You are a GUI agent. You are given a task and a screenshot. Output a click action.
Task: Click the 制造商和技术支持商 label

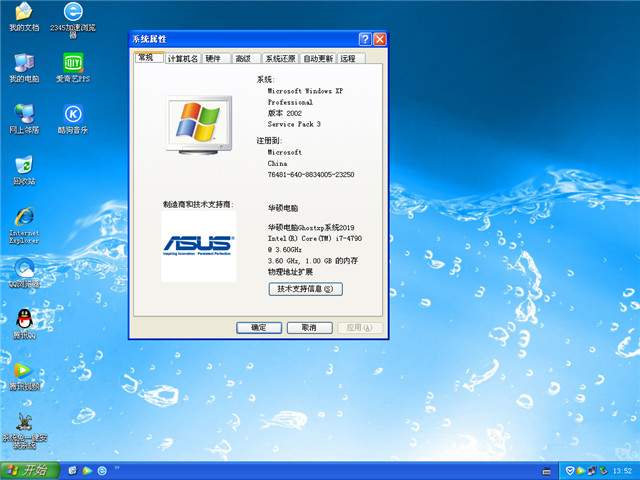[198, 204]
